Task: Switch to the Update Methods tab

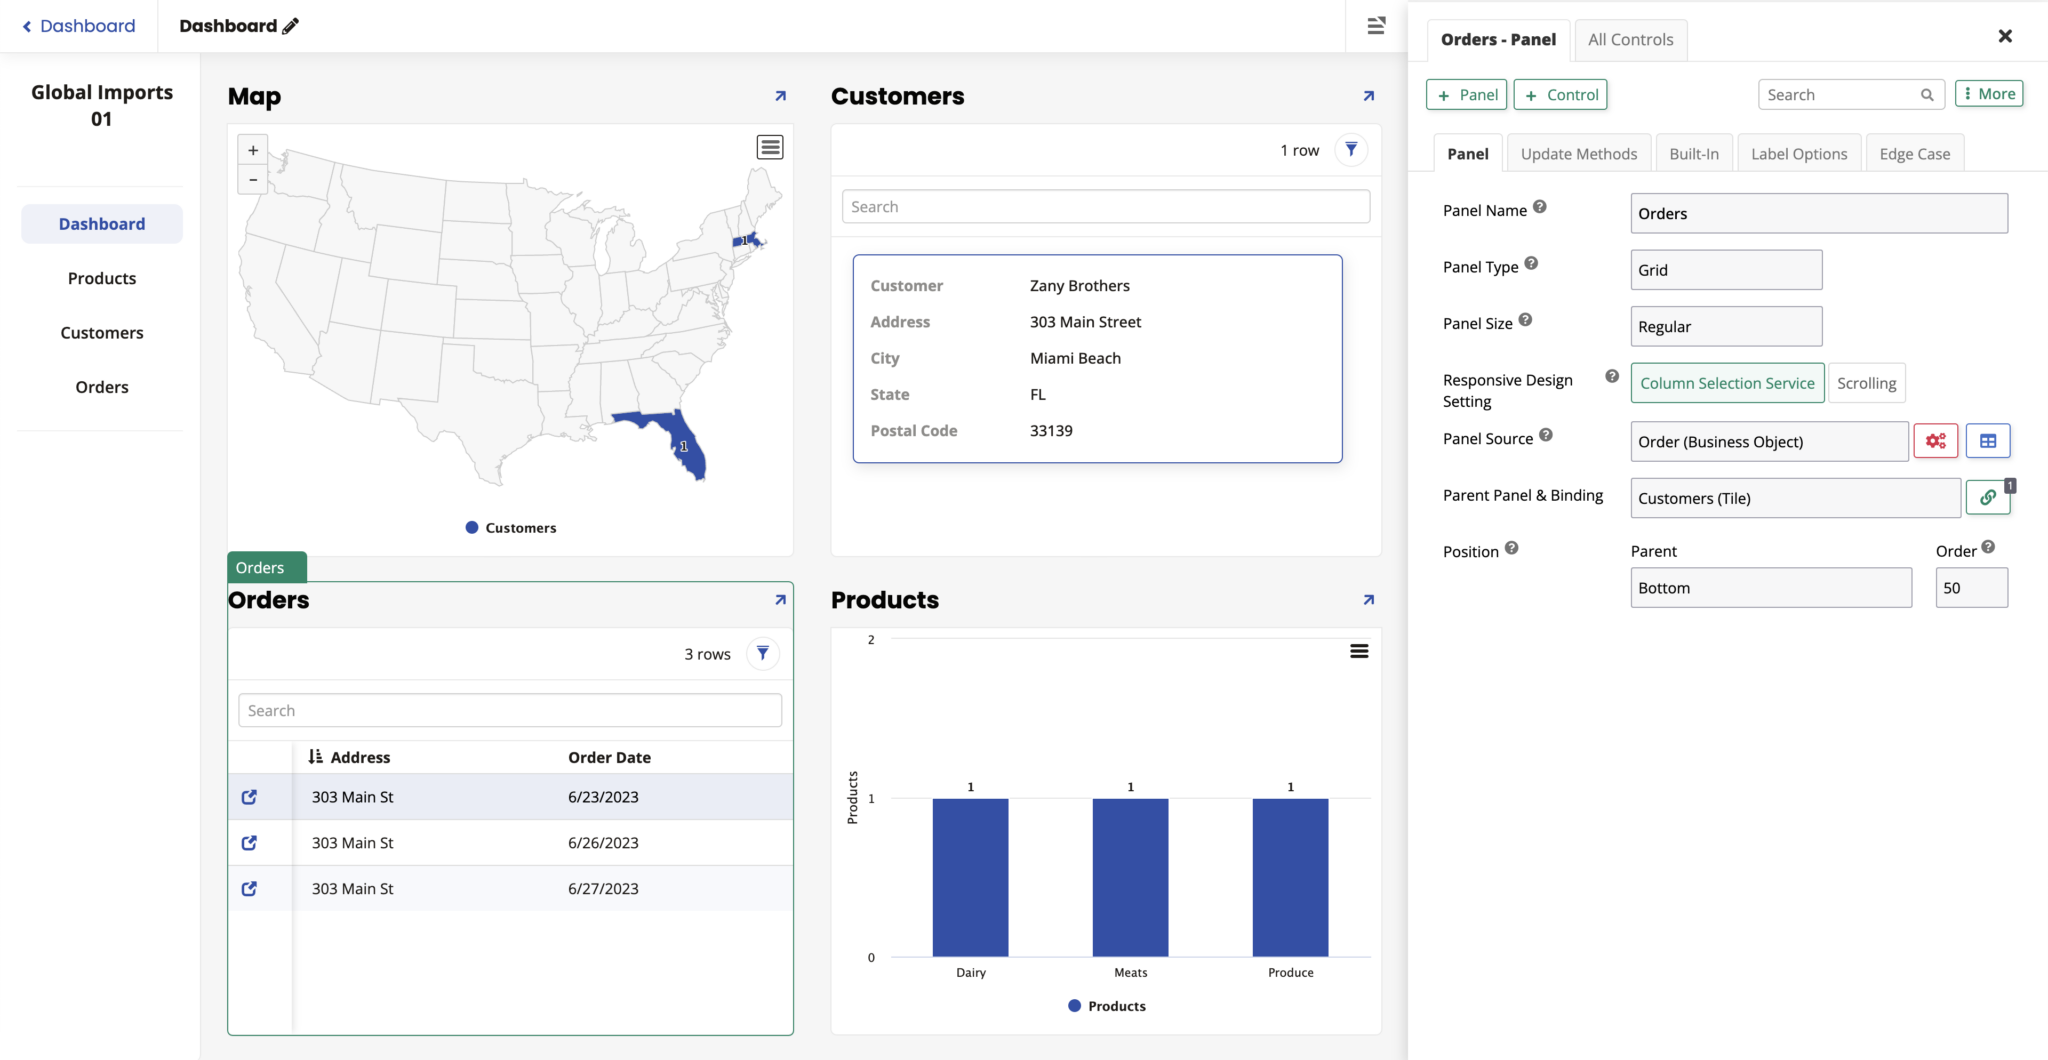Action: pyautogui.click(x=1579, y=154)
